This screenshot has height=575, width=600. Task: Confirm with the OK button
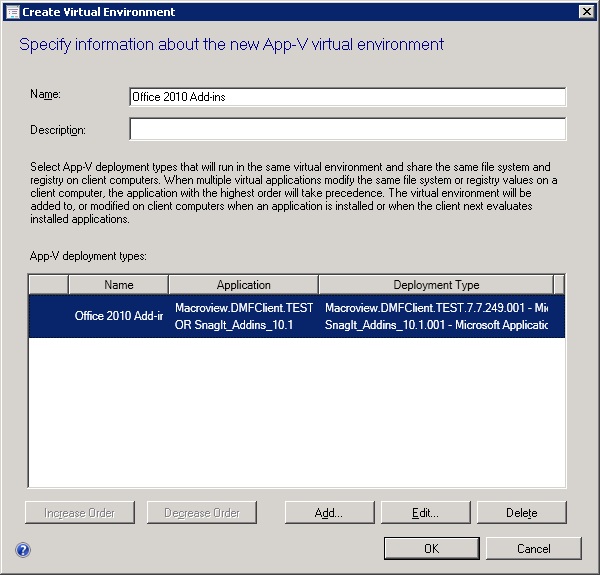[431, 548]
